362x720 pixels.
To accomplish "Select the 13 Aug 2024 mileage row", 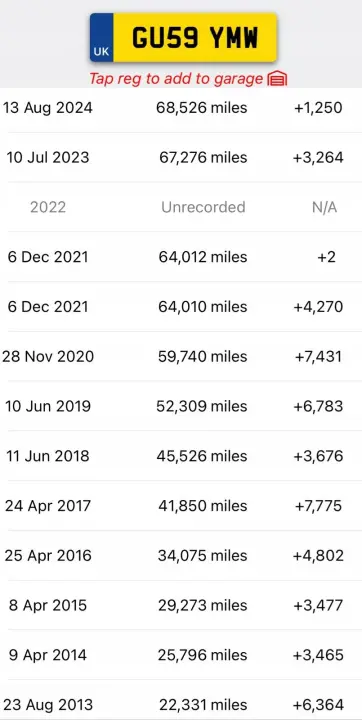I will click(181, 108).
